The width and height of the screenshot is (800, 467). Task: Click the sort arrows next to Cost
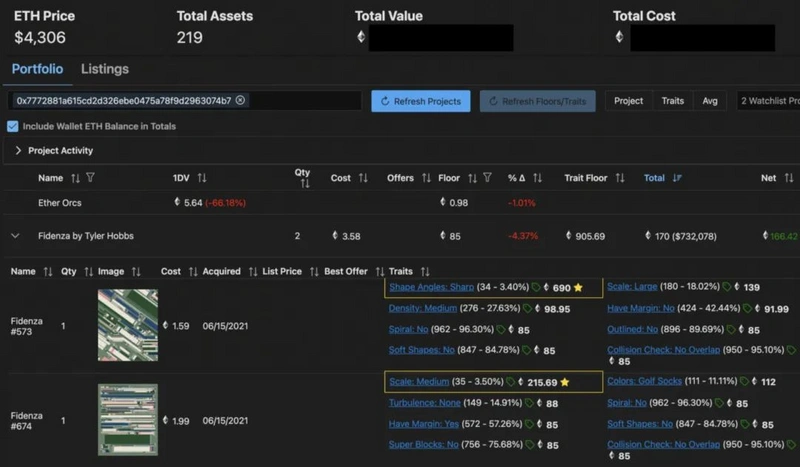coord(364,178)
